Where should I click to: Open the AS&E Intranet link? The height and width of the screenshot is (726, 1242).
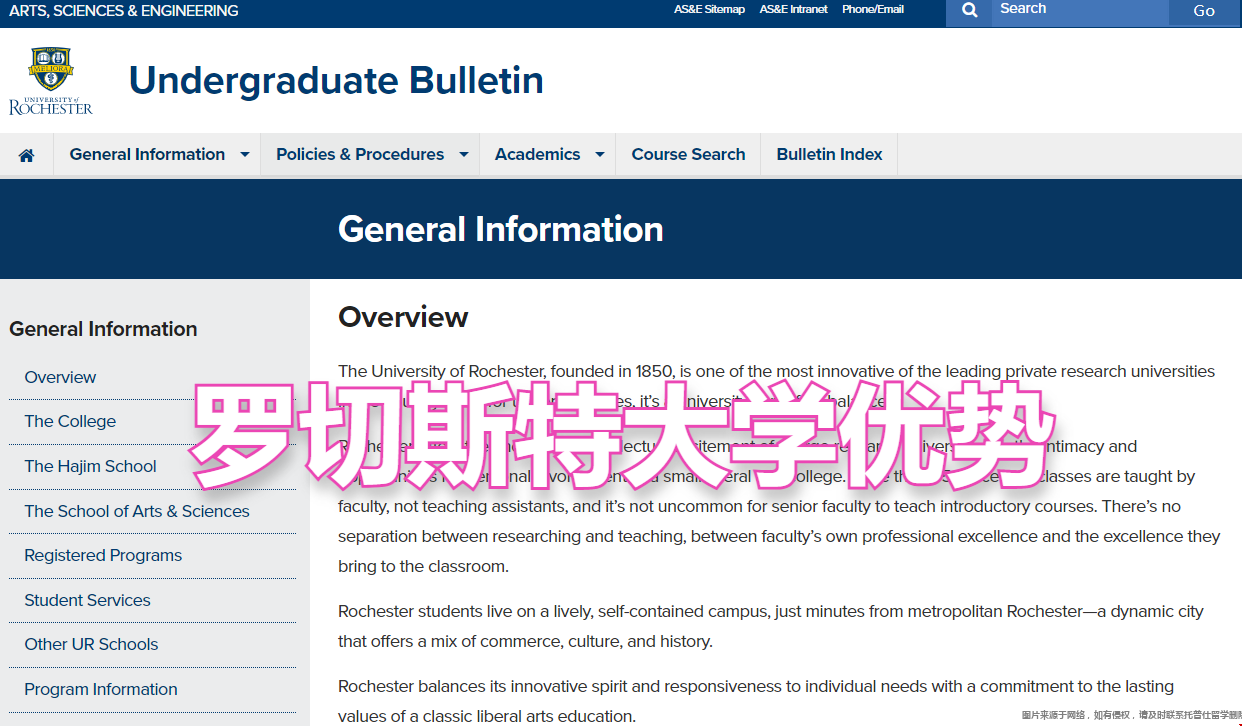793,9
